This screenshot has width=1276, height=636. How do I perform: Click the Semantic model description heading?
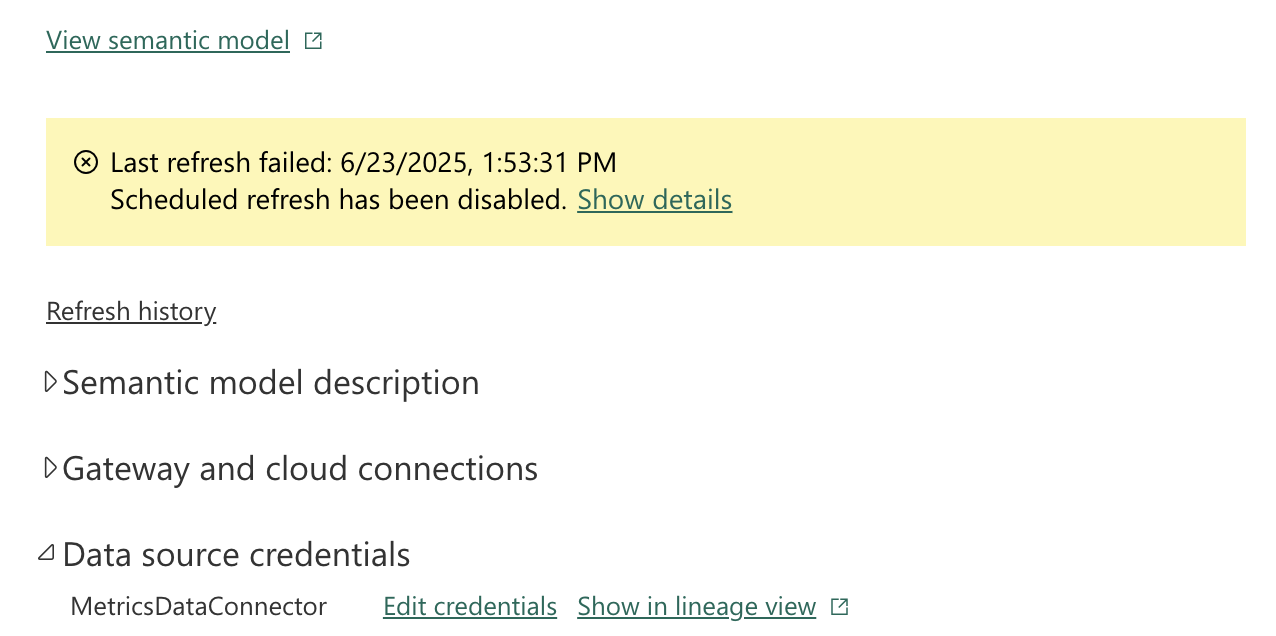pyautogui.click(x=271, y=383)
